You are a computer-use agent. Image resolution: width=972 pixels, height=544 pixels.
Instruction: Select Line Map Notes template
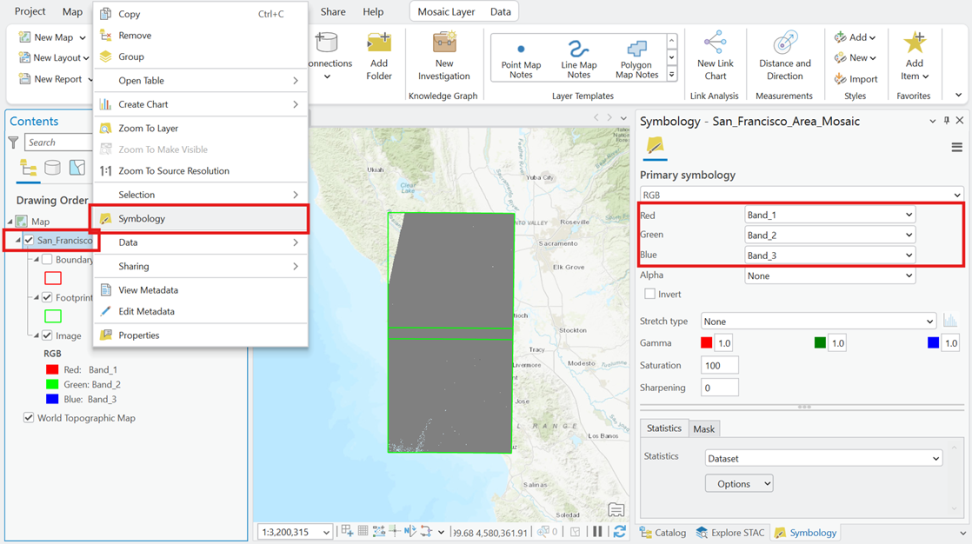click(578, 59)
